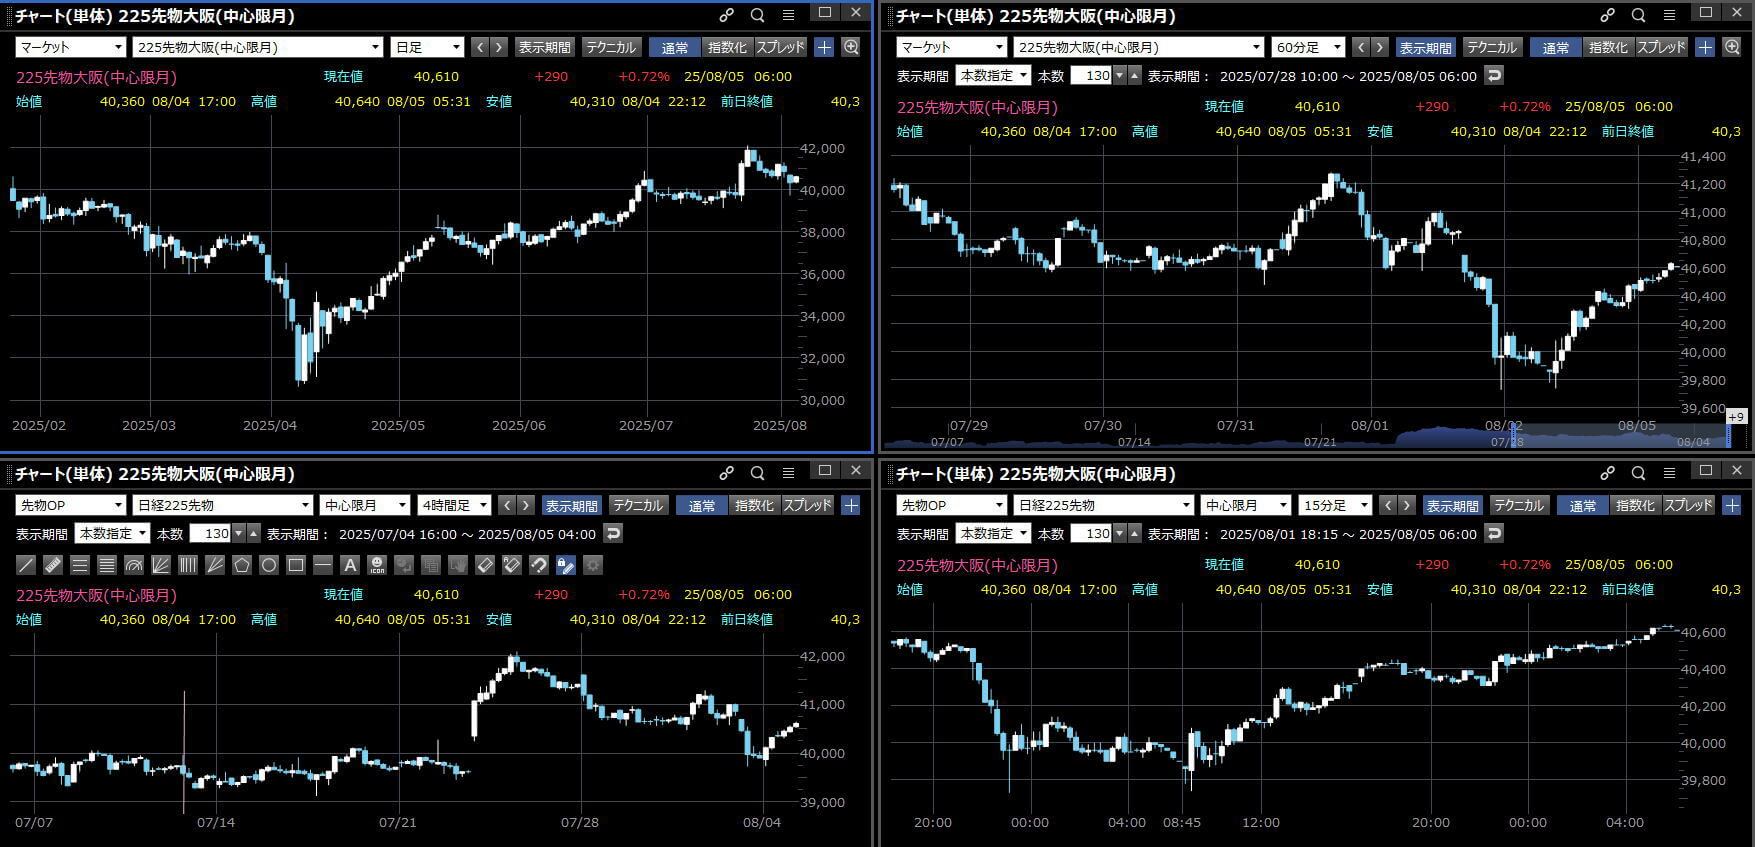Pick the pentagon shape drawing tool
1755x847 pixels.
[x=242, y=565]
